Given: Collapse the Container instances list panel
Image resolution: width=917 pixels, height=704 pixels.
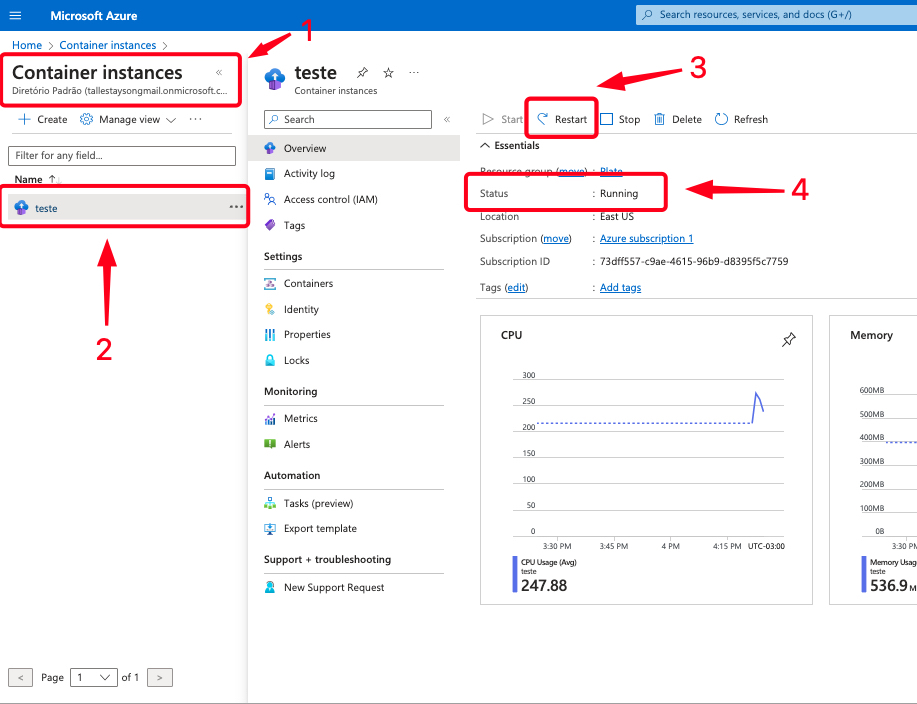Looking at the screenshot, I should [219, 73].
